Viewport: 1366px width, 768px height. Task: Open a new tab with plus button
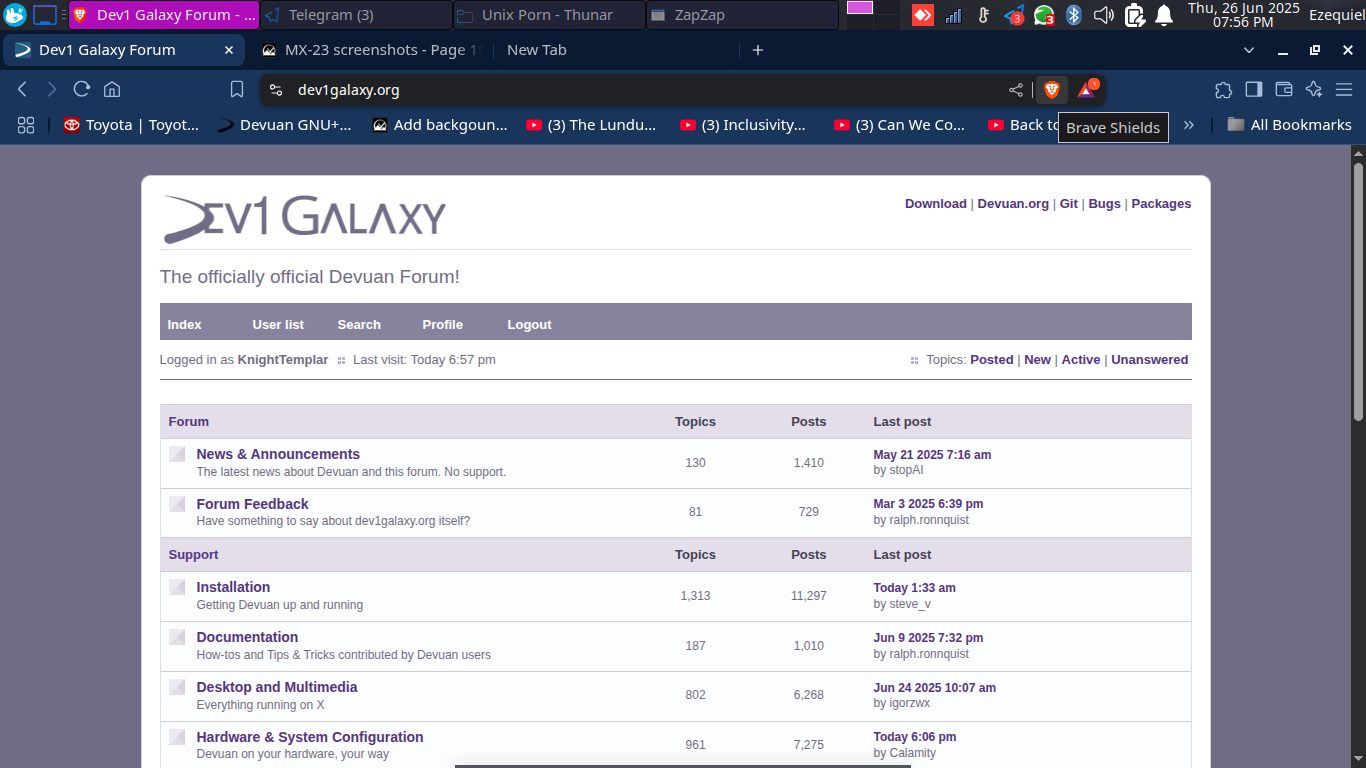click(758, 50)
